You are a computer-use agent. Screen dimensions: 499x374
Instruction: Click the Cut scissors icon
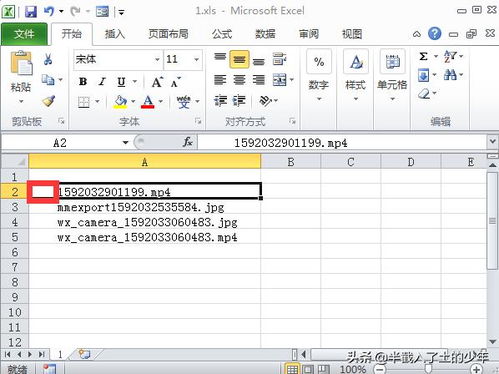pos(48,59)
